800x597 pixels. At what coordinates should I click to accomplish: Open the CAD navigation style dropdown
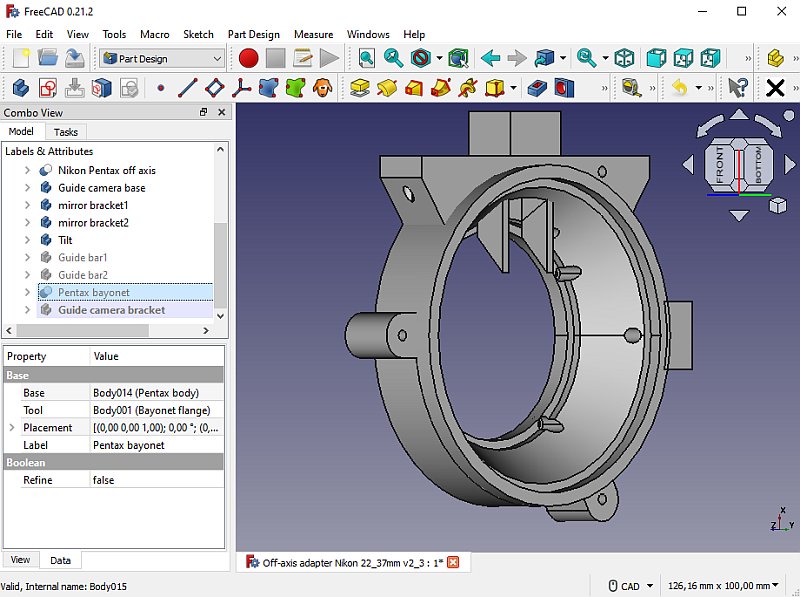(x=631, y=586)
